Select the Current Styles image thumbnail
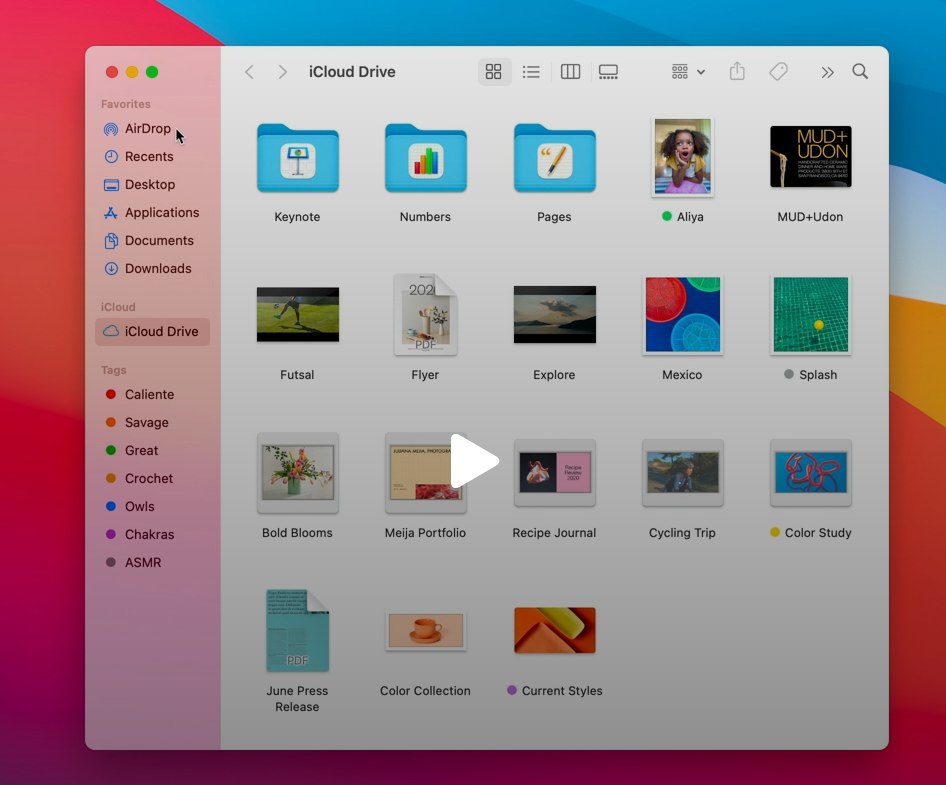 pyautogui.click(x=554, y=631)
